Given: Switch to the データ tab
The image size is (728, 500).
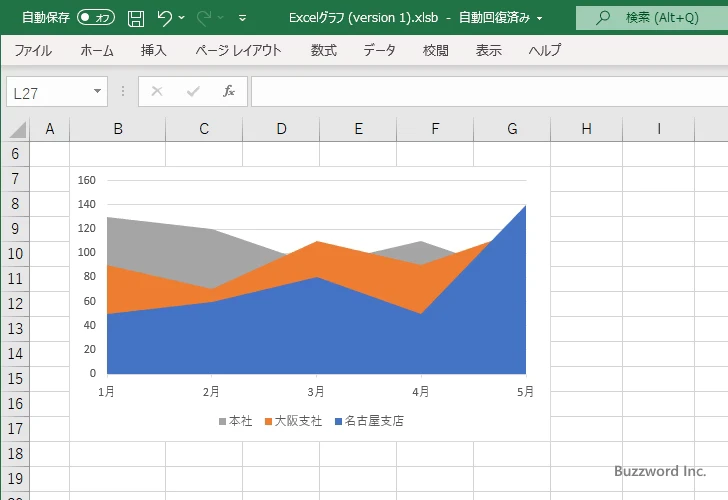Looking at the screenshot, I should [x=379, y=50].
